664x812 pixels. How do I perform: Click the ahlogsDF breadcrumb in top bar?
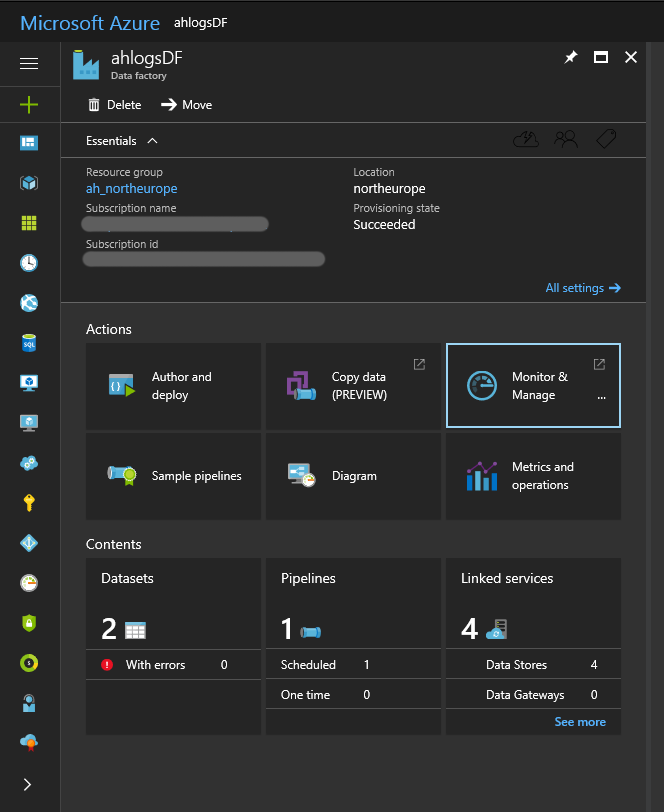click(x=200, y=23)
